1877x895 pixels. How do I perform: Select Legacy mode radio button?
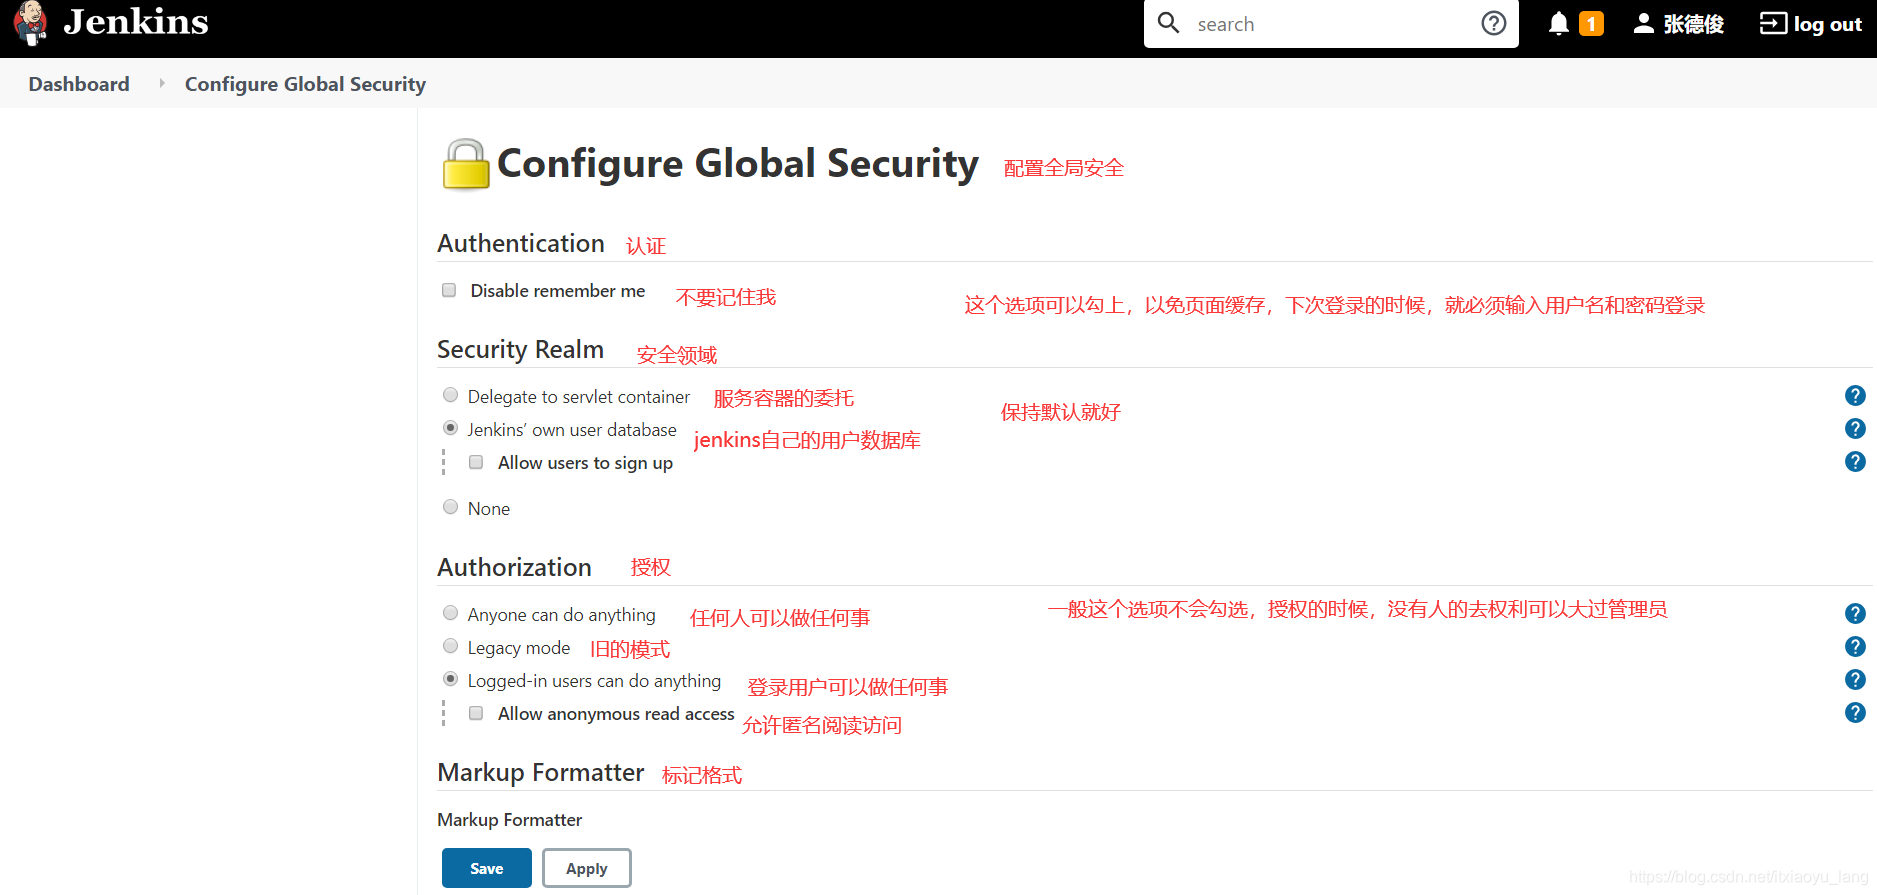[x=451, y=646]
